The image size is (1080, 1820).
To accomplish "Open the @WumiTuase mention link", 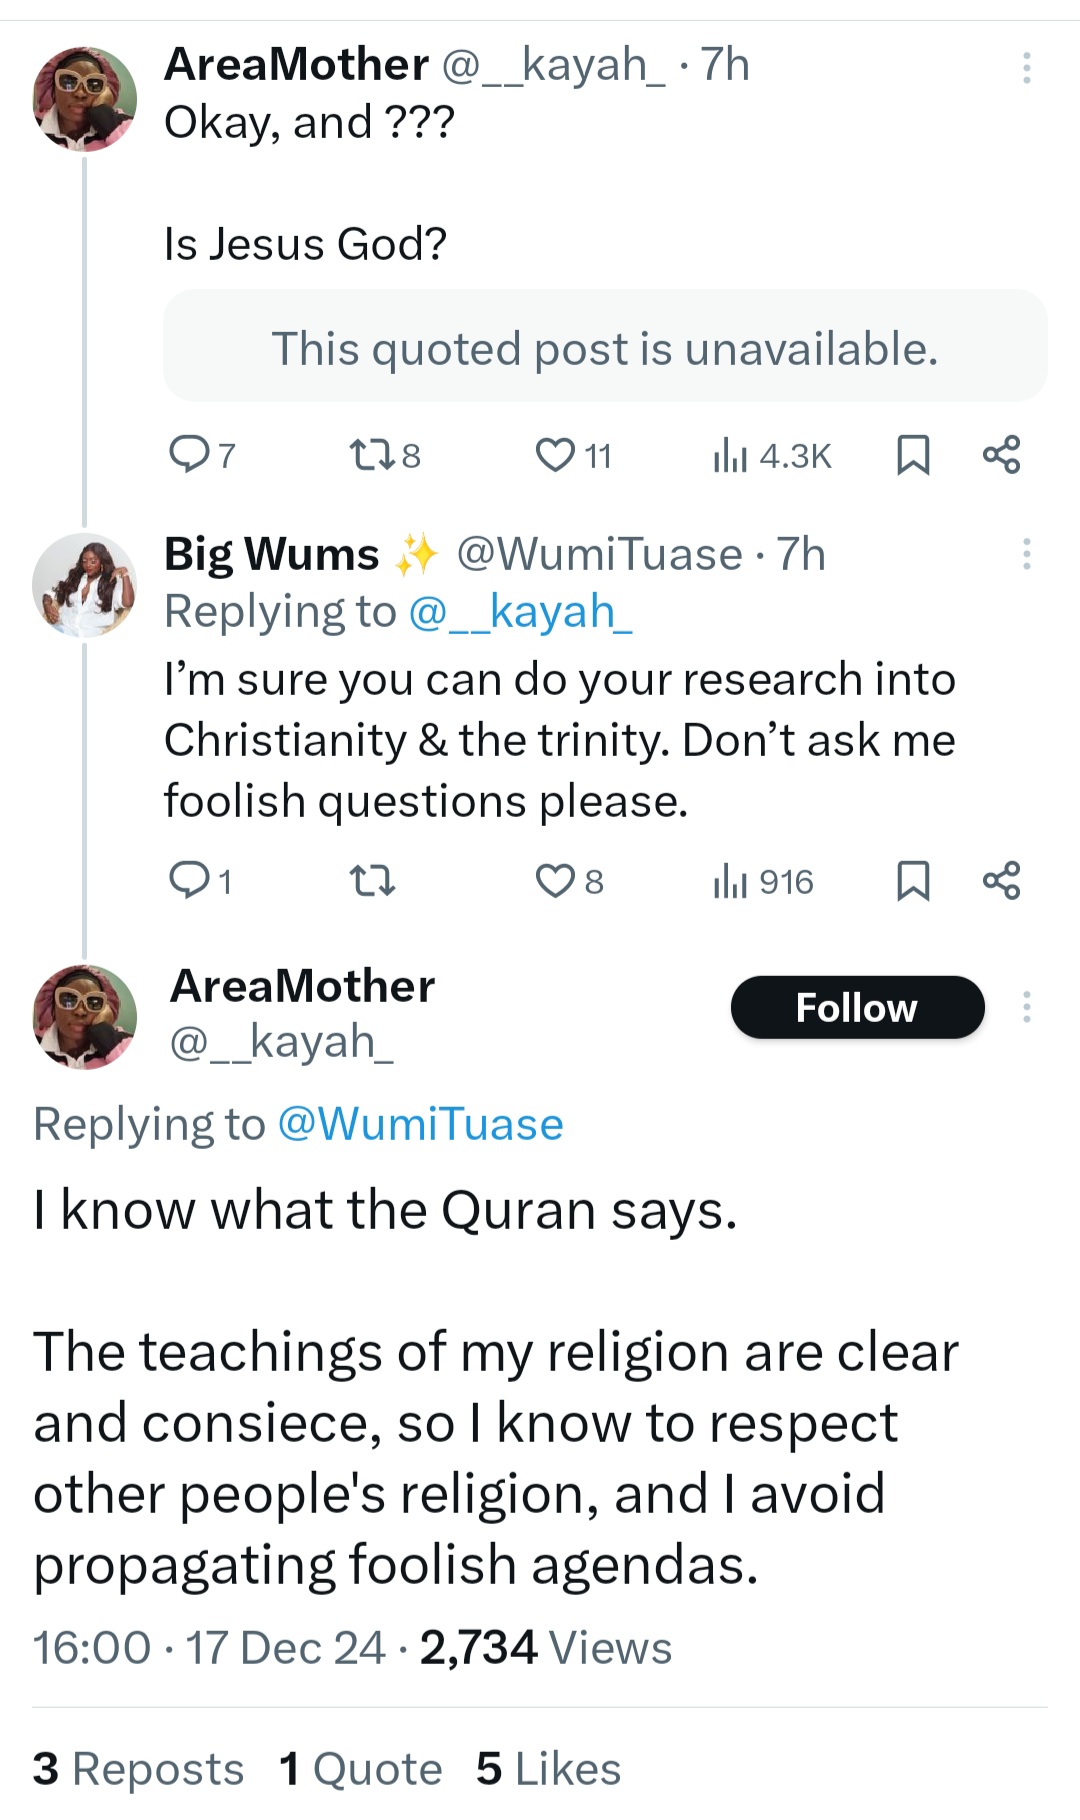I will click(x=420, y=1124).
